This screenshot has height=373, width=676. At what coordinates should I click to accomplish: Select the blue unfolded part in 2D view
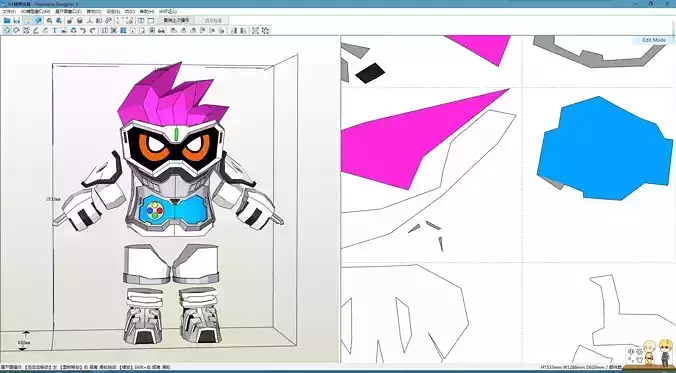604,149
